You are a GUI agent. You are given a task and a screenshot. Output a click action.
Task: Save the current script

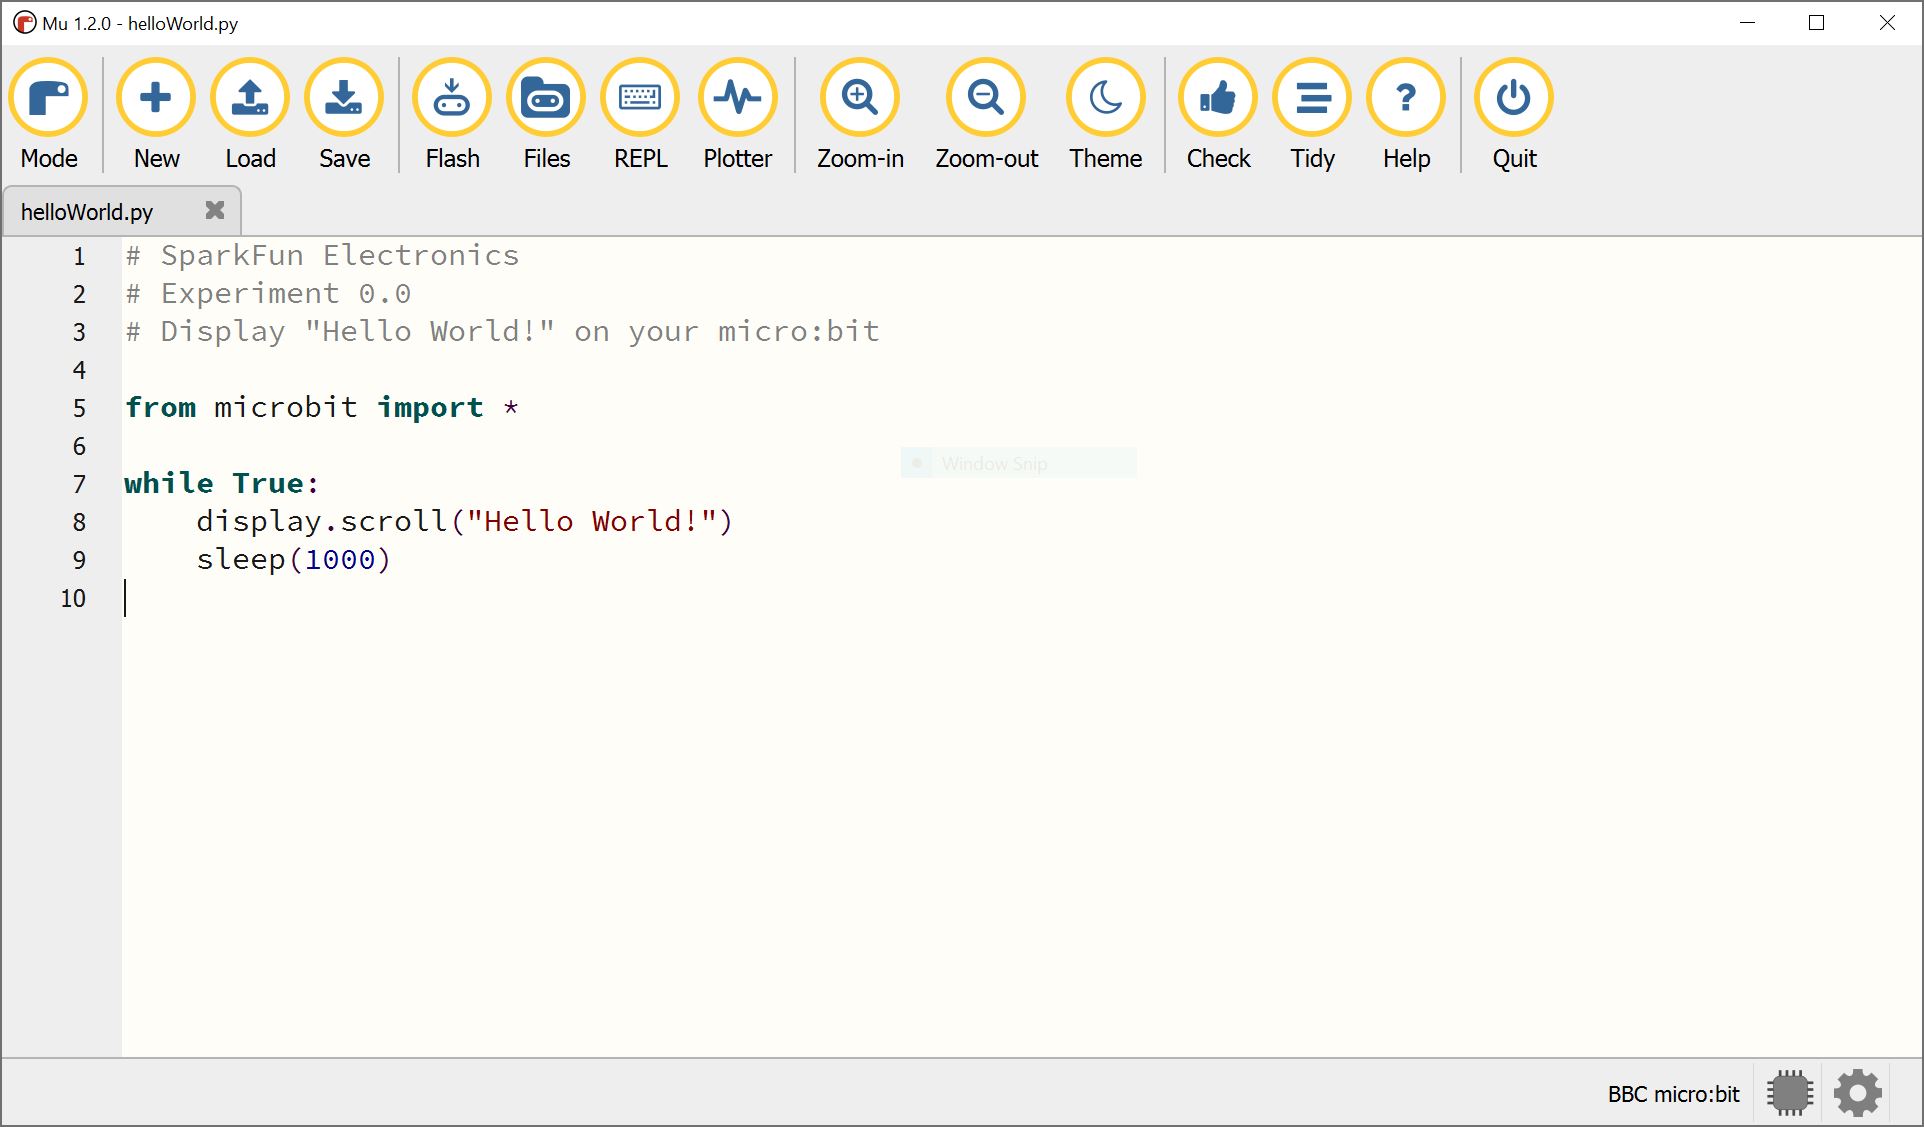click(x=344, y=115)
